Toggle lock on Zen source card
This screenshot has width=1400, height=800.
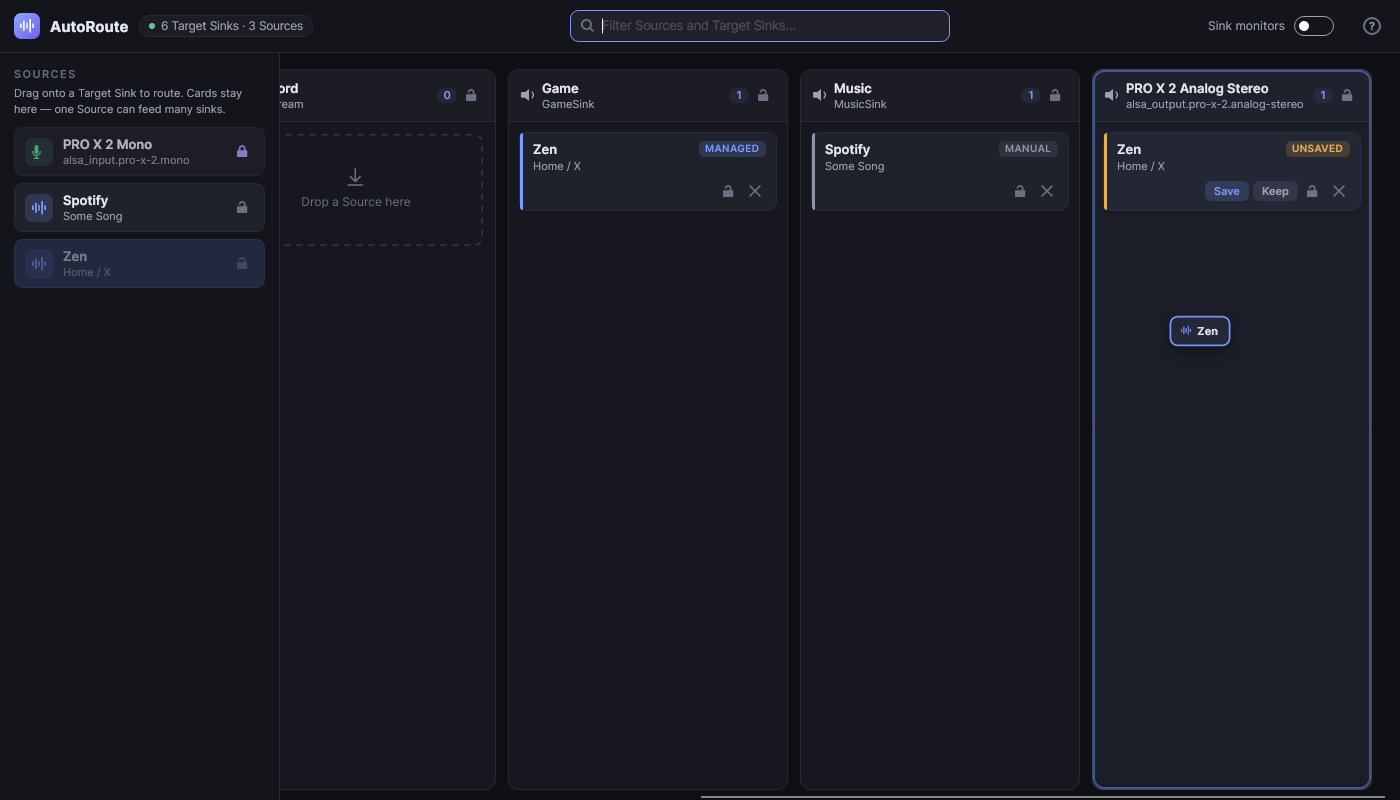pos(242,263)
